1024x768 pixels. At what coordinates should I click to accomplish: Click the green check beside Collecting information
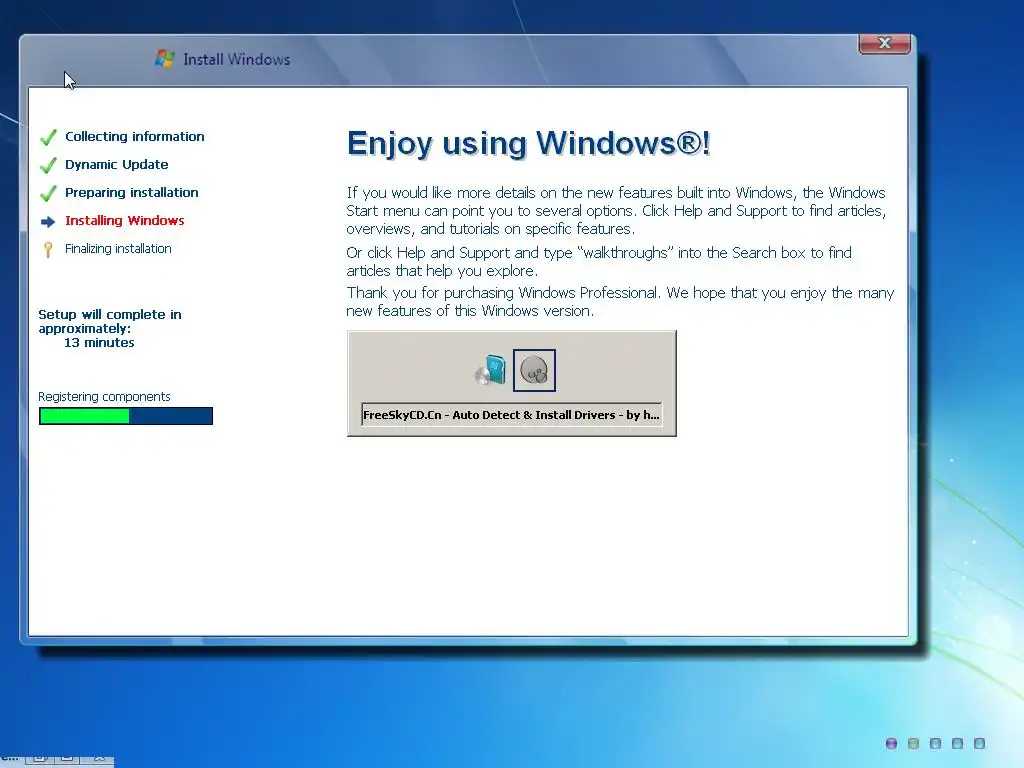48,137
